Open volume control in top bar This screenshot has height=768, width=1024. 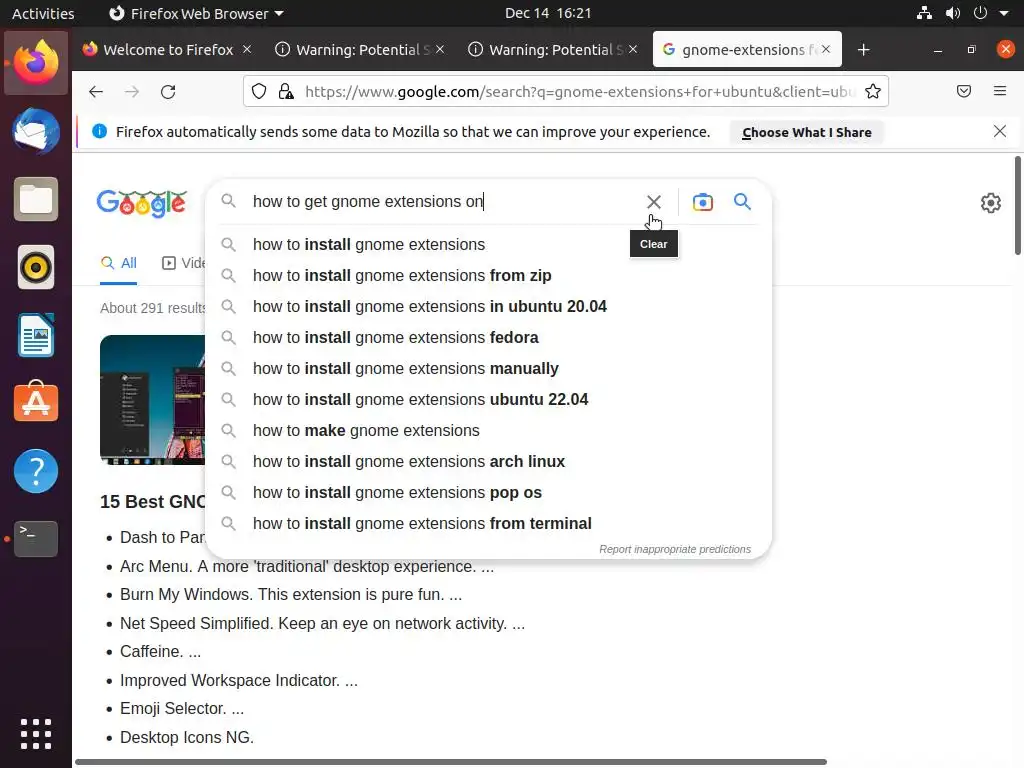tap(953, 13)
